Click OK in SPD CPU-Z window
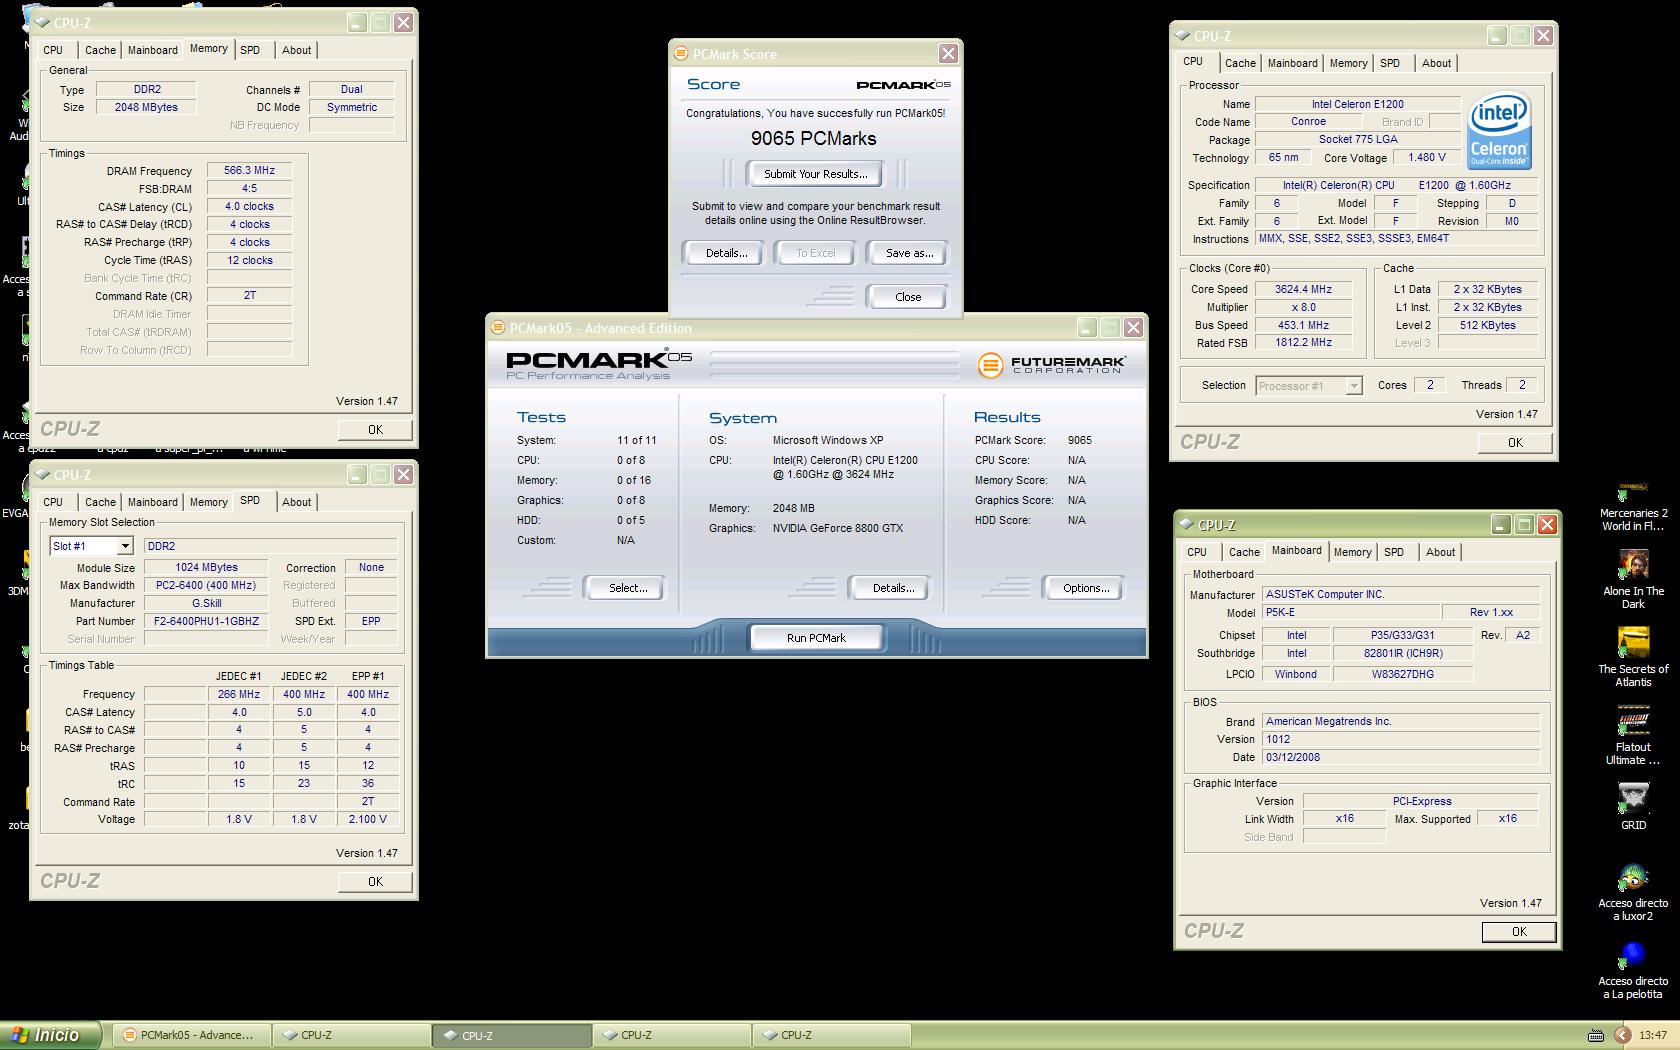1680x1050 pixels. (x=375, y=882)
